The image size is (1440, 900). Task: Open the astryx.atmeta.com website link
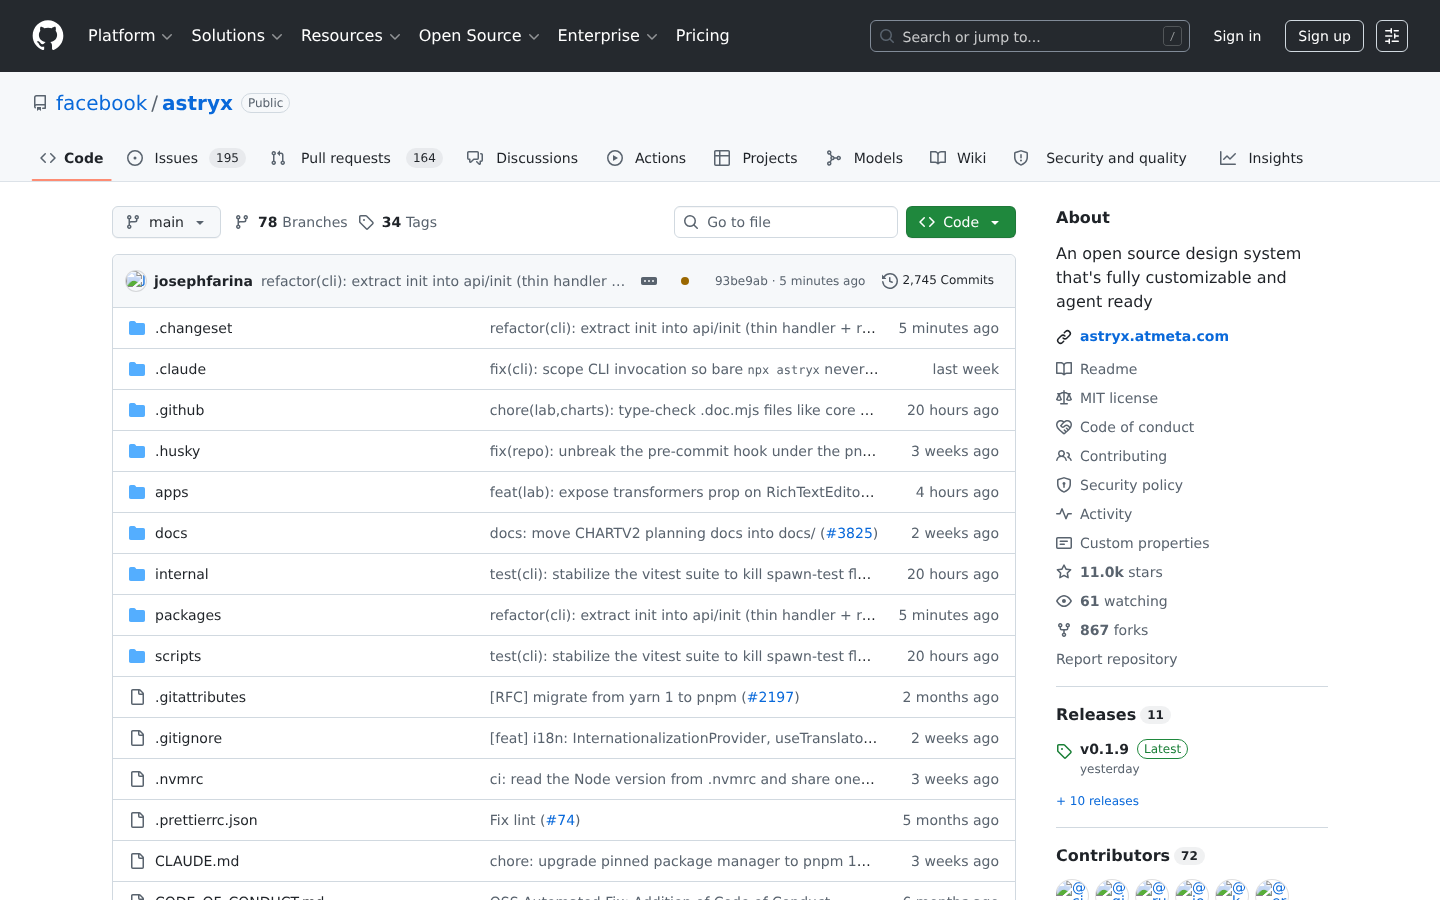coord(1154,336)
